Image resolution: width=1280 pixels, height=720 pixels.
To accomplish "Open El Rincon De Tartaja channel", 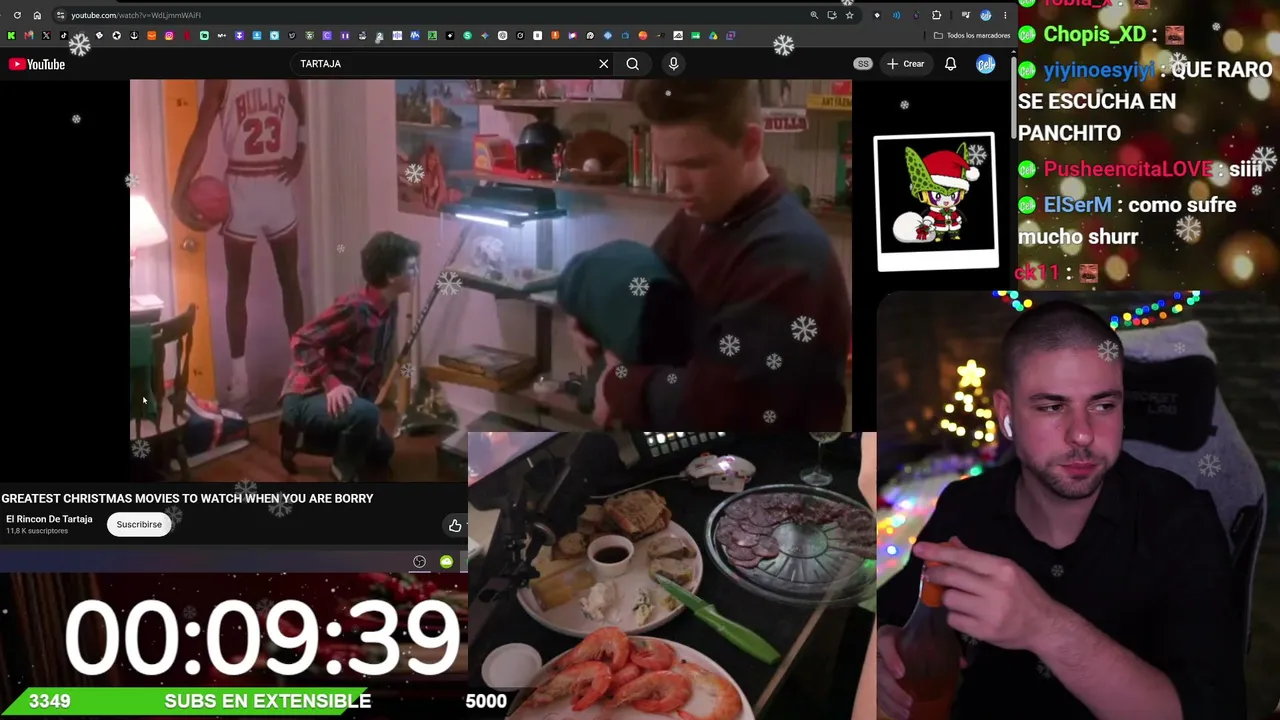I will [49, 519].
